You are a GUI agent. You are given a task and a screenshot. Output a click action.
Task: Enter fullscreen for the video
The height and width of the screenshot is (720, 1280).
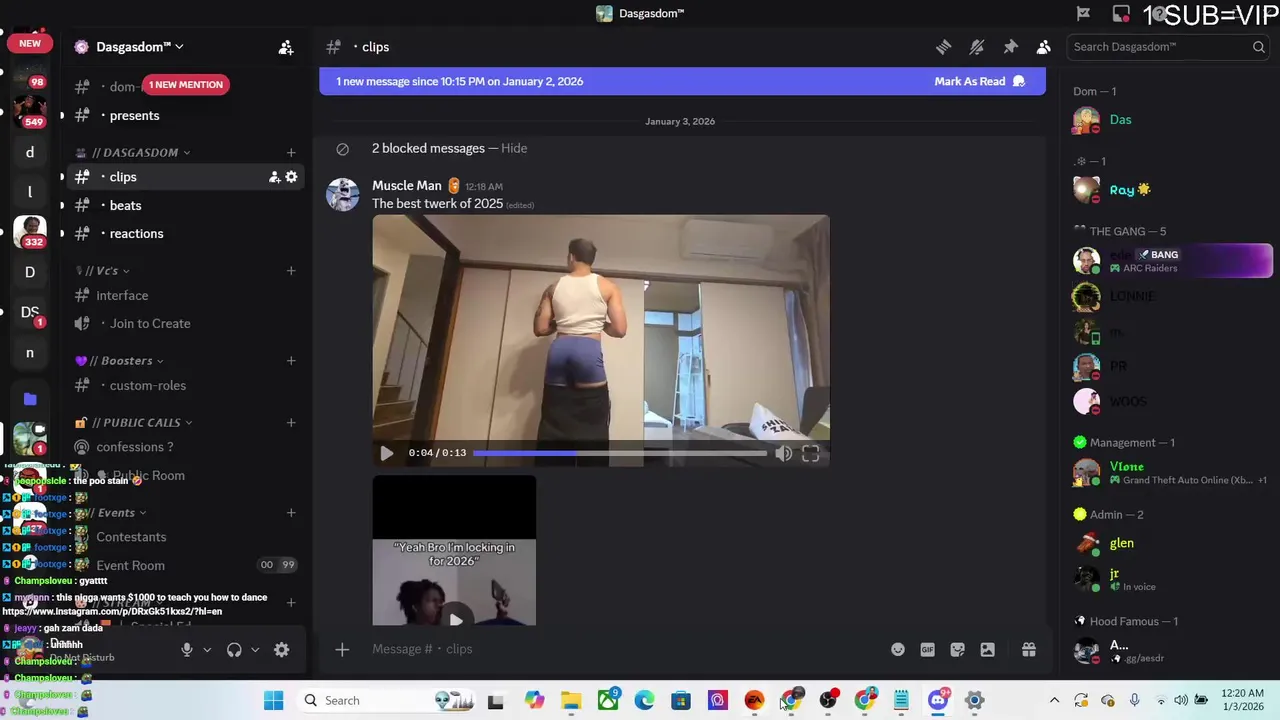811,453
